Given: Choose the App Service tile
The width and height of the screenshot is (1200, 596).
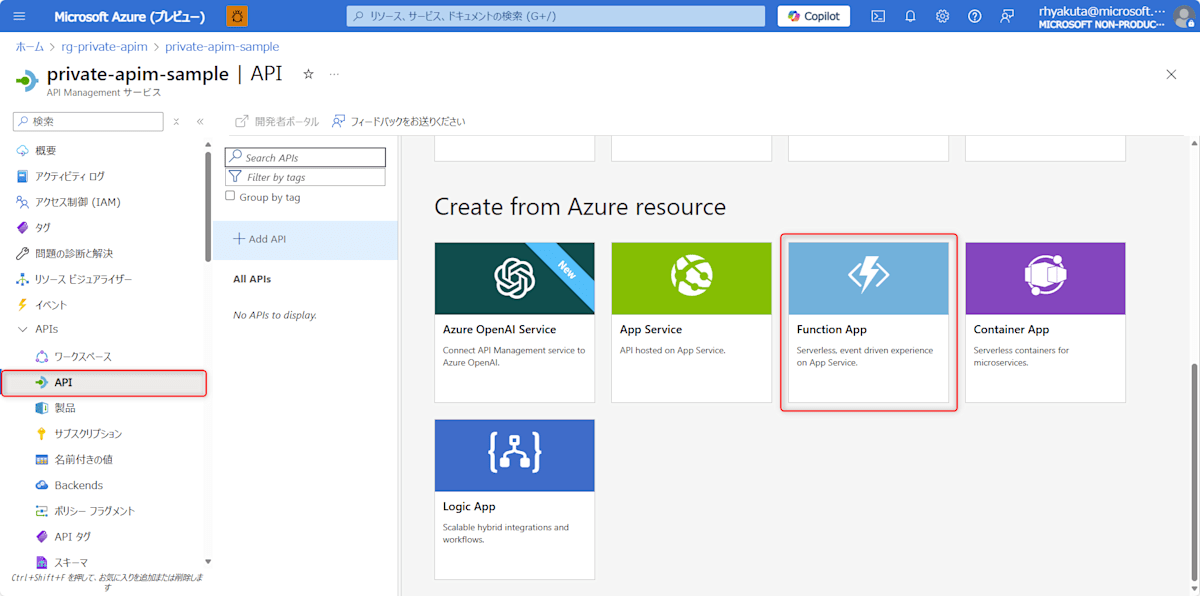Looking at the screenshot, I should 691,322.
